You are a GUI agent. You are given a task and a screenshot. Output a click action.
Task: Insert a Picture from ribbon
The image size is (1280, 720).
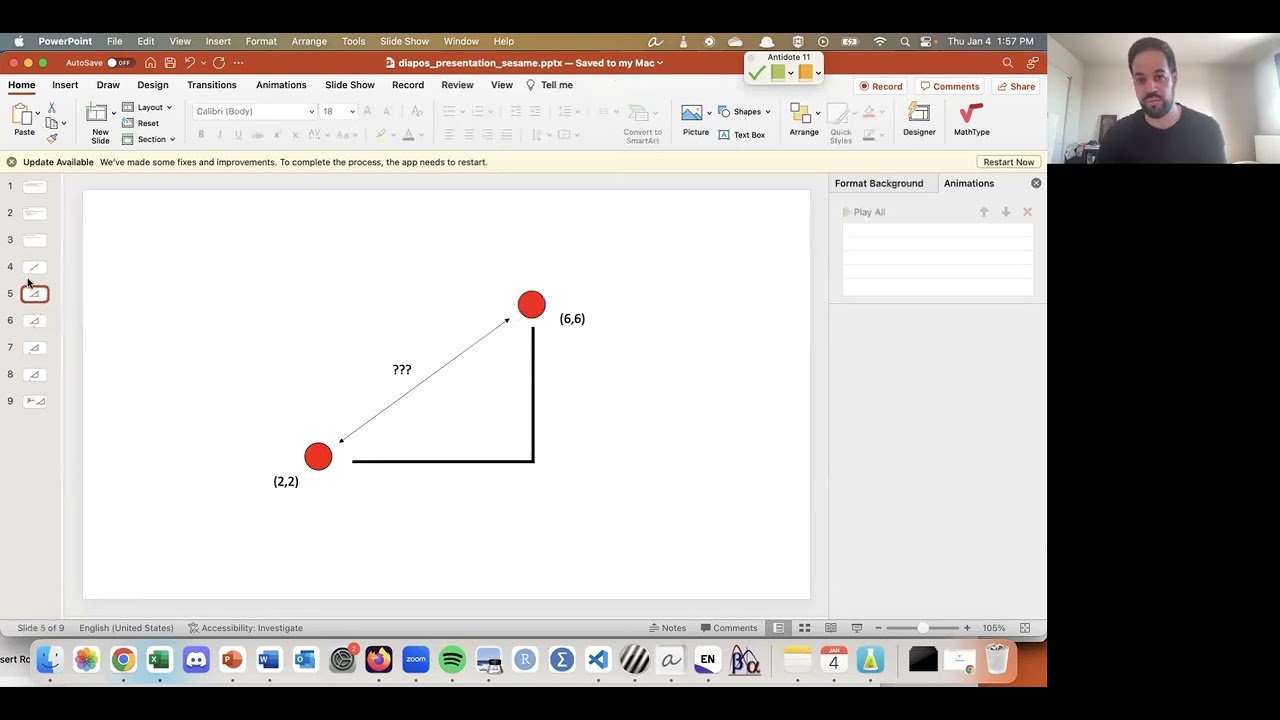692,113
